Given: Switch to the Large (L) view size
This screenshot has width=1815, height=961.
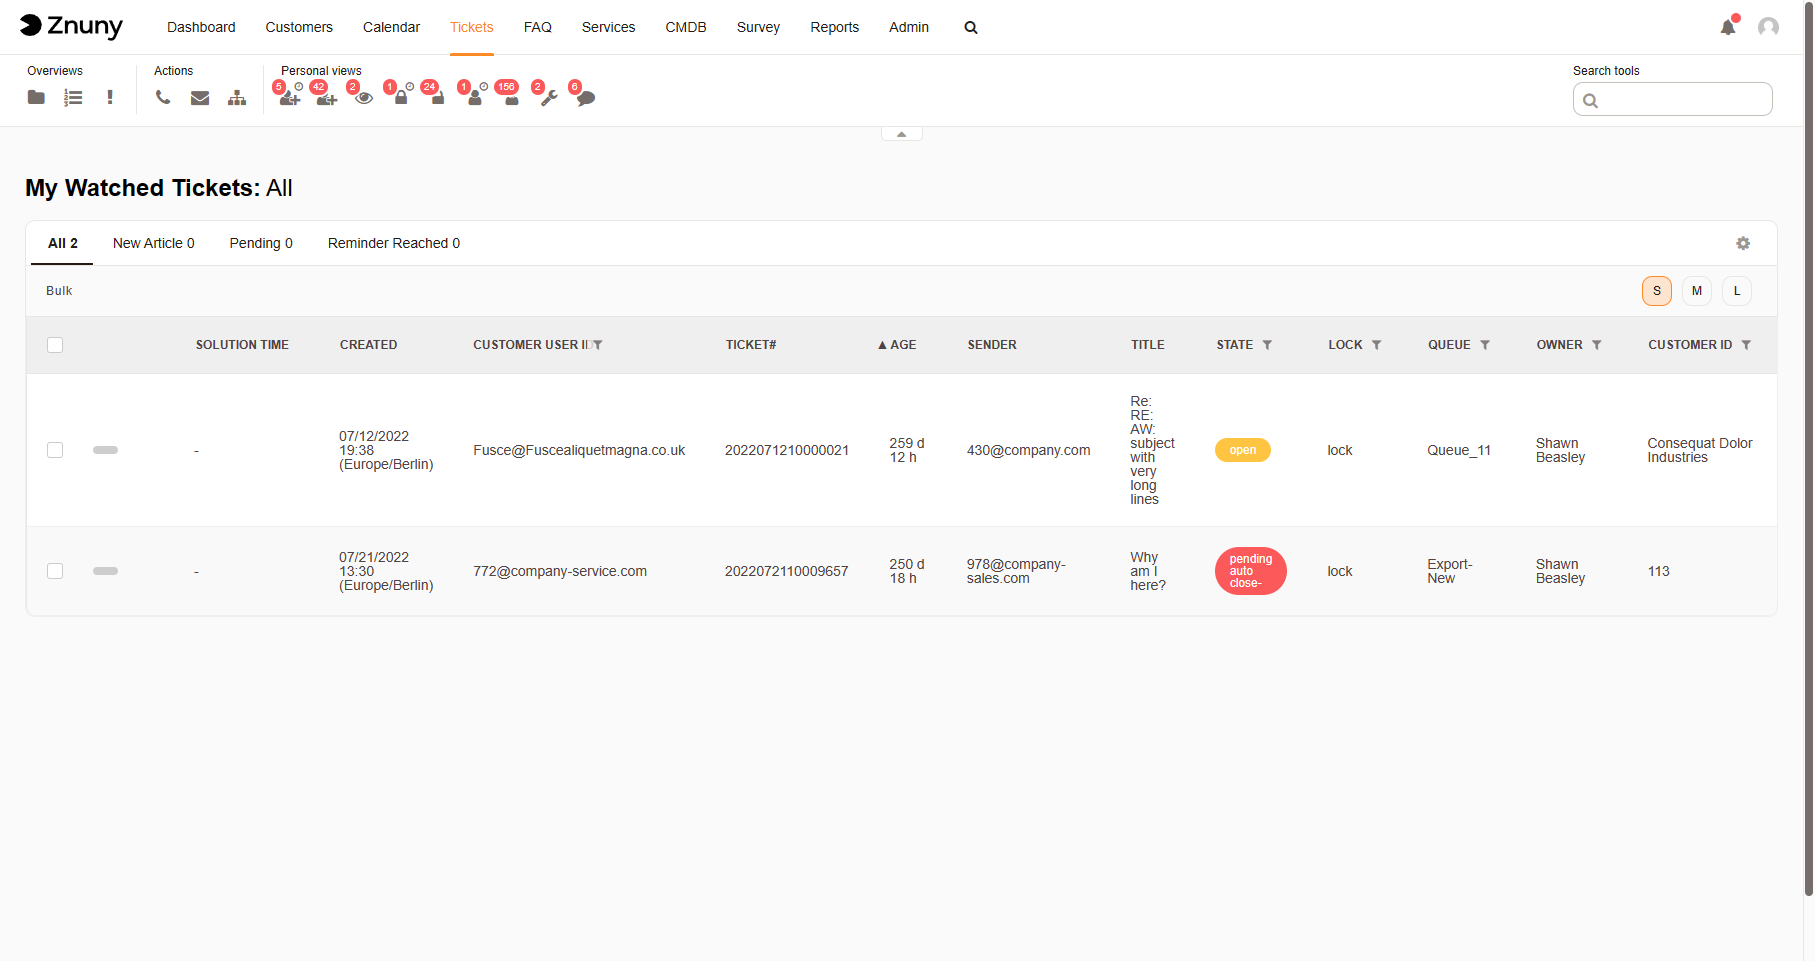Looking at the screenshot, I should coord(1737,291).
